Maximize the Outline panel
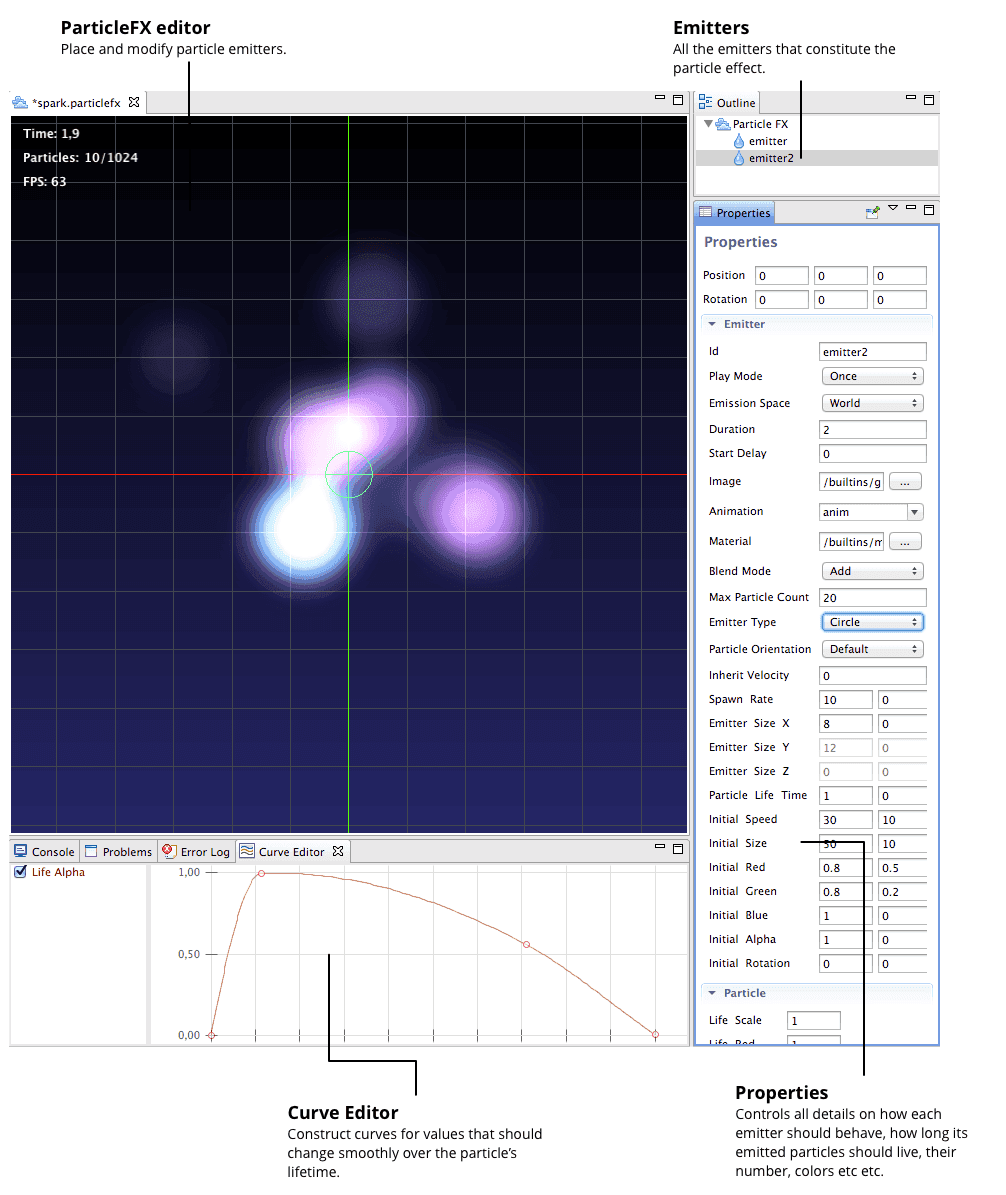 [928, 100]
